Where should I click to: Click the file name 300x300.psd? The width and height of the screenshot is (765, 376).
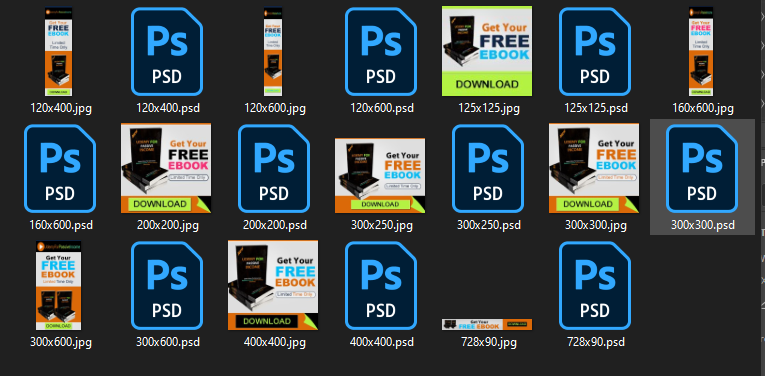(703, 225)
